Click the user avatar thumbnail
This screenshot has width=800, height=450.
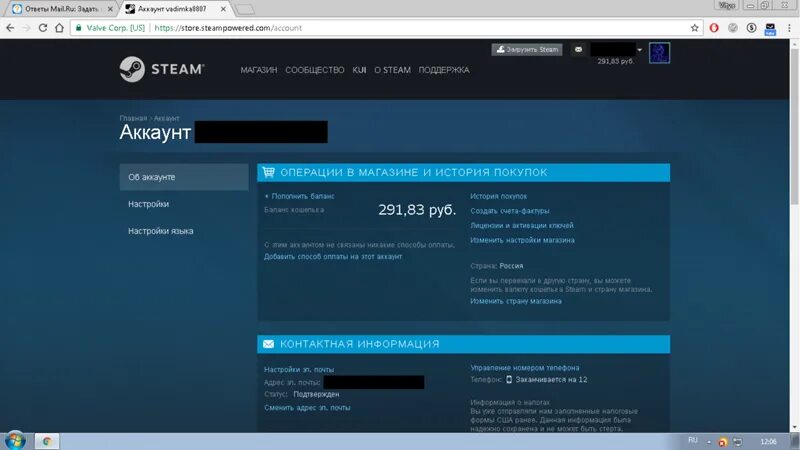pos(659,53)
